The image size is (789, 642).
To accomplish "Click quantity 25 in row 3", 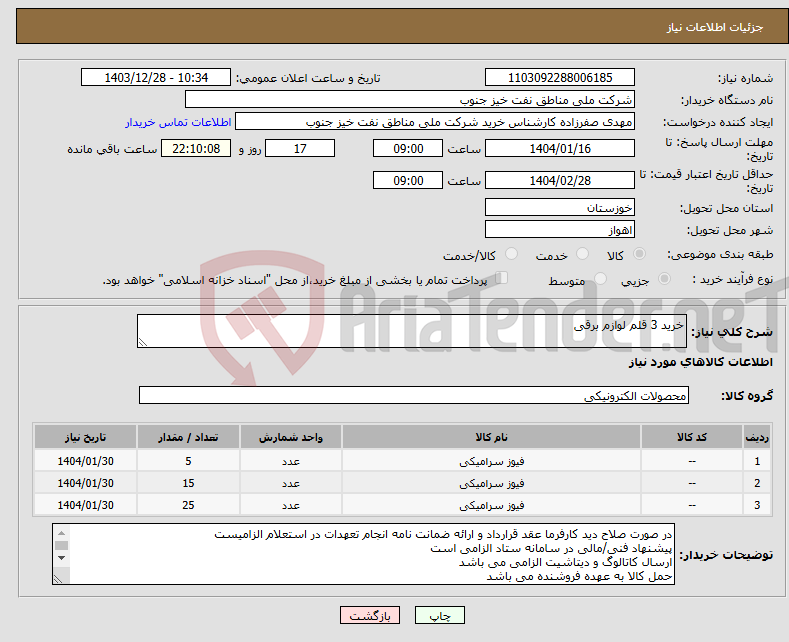I will click(x=188, y=505).
